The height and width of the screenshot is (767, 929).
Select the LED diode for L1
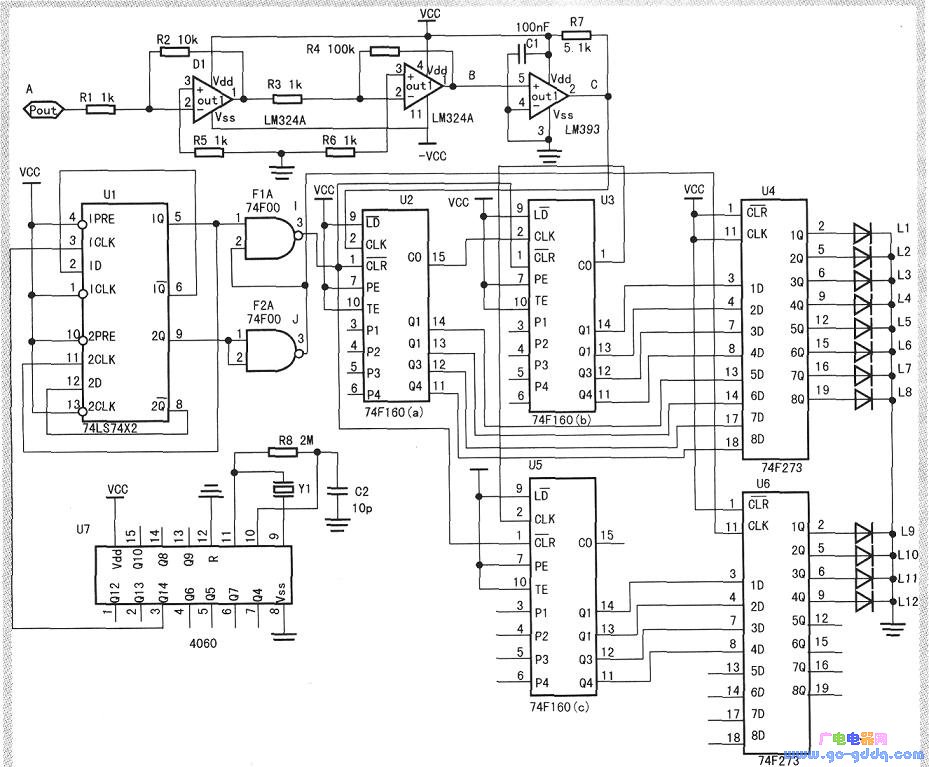tap(863, 233)
